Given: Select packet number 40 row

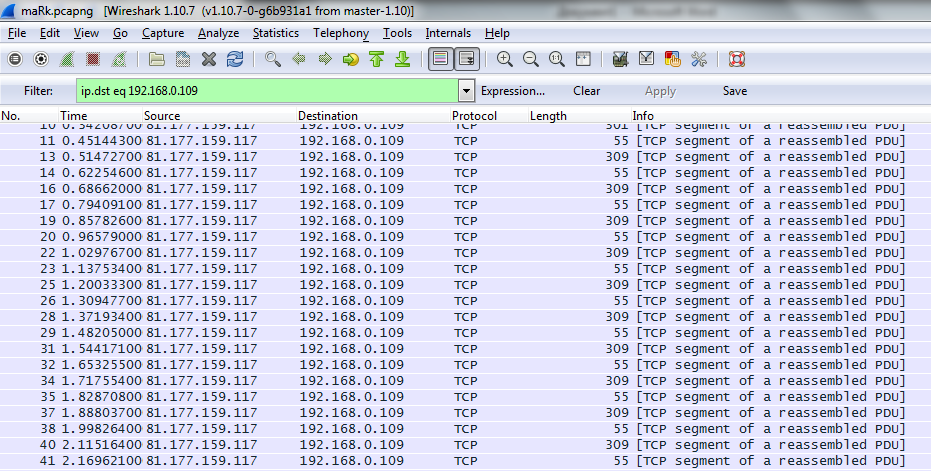Looking at the screenshot, I should [466, 445].
